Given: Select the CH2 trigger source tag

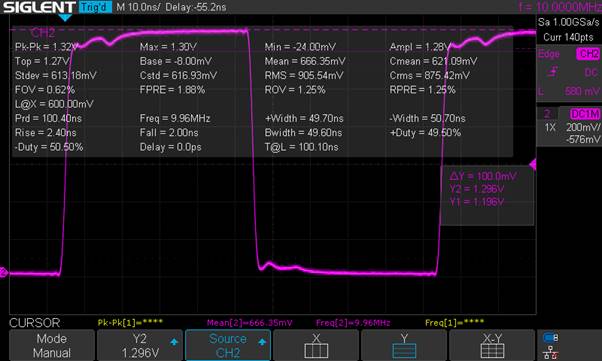Looking at the screenshot, I should point(588,54).
